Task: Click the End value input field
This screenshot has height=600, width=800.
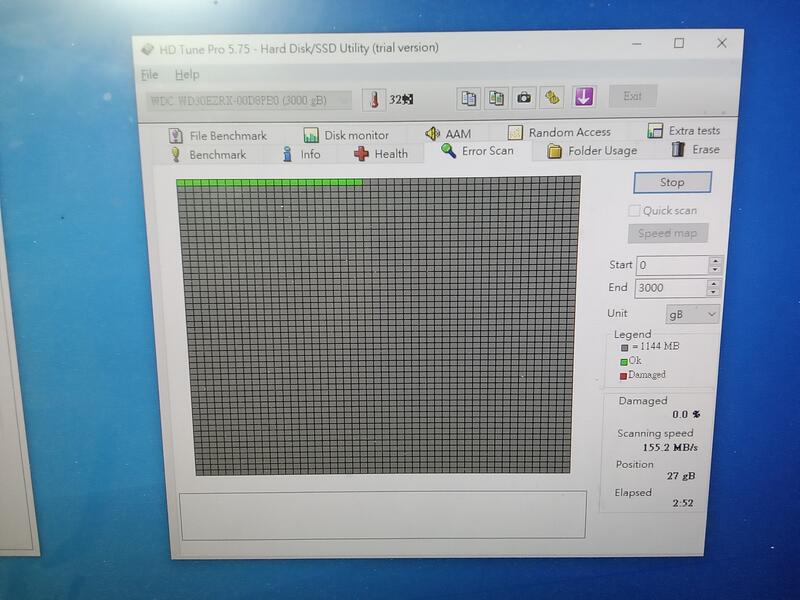Action: click(x=670, y=288)
